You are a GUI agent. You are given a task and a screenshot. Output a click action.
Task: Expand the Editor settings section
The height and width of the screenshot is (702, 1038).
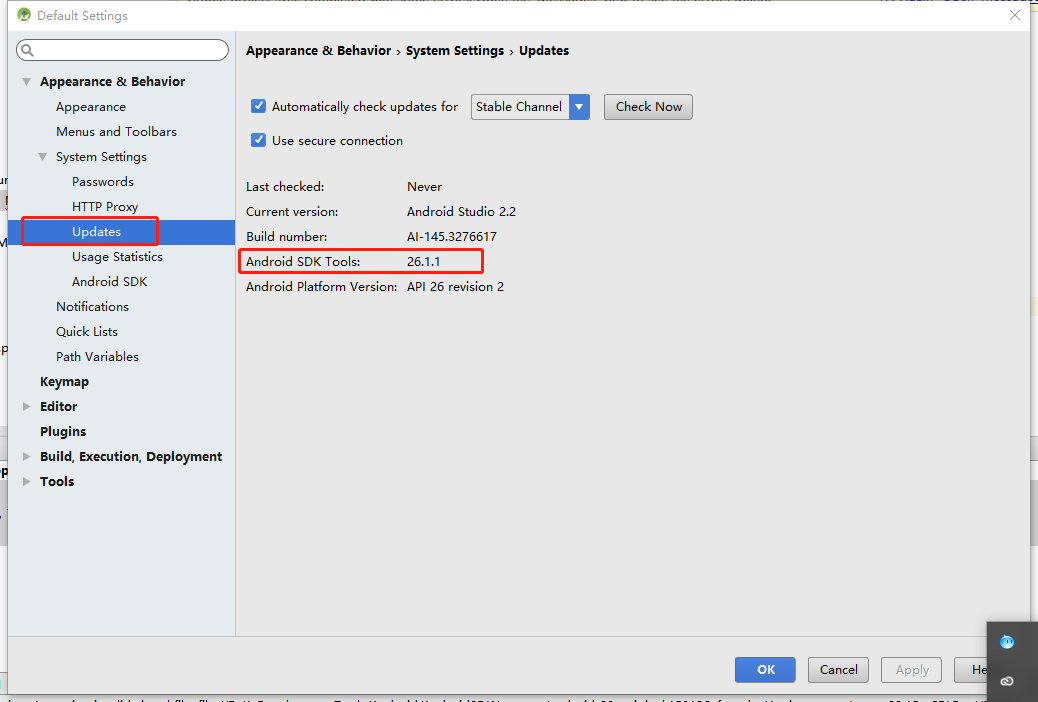26,406
